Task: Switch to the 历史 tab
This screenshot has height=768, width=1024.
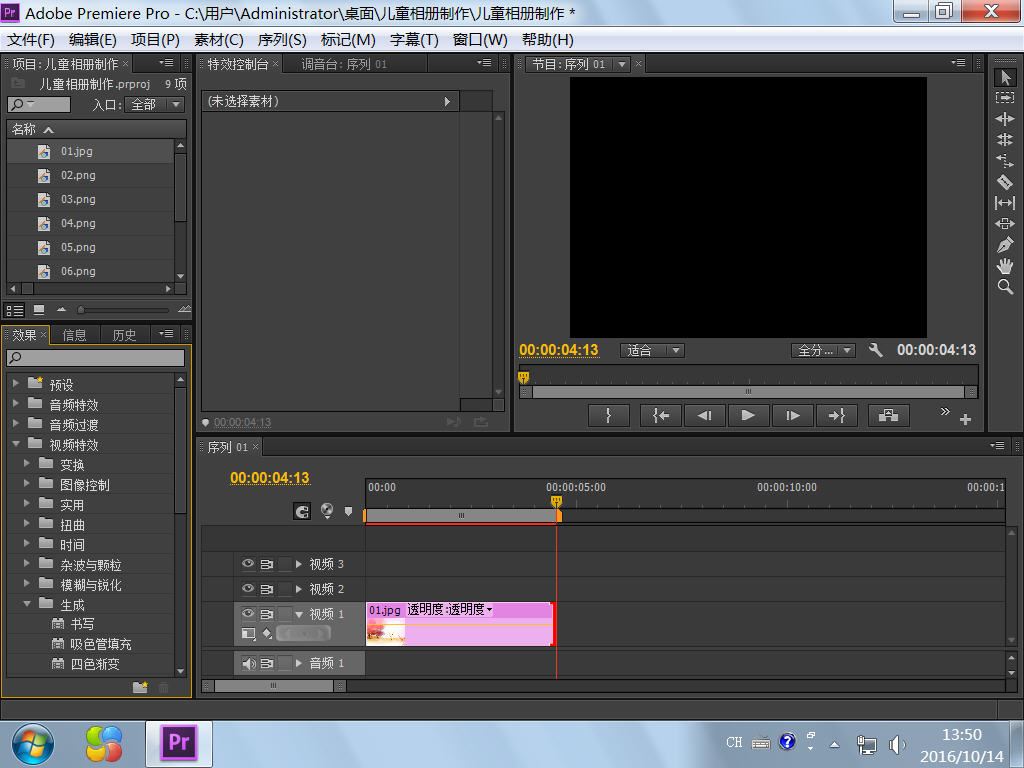Action: coord(124,335)
